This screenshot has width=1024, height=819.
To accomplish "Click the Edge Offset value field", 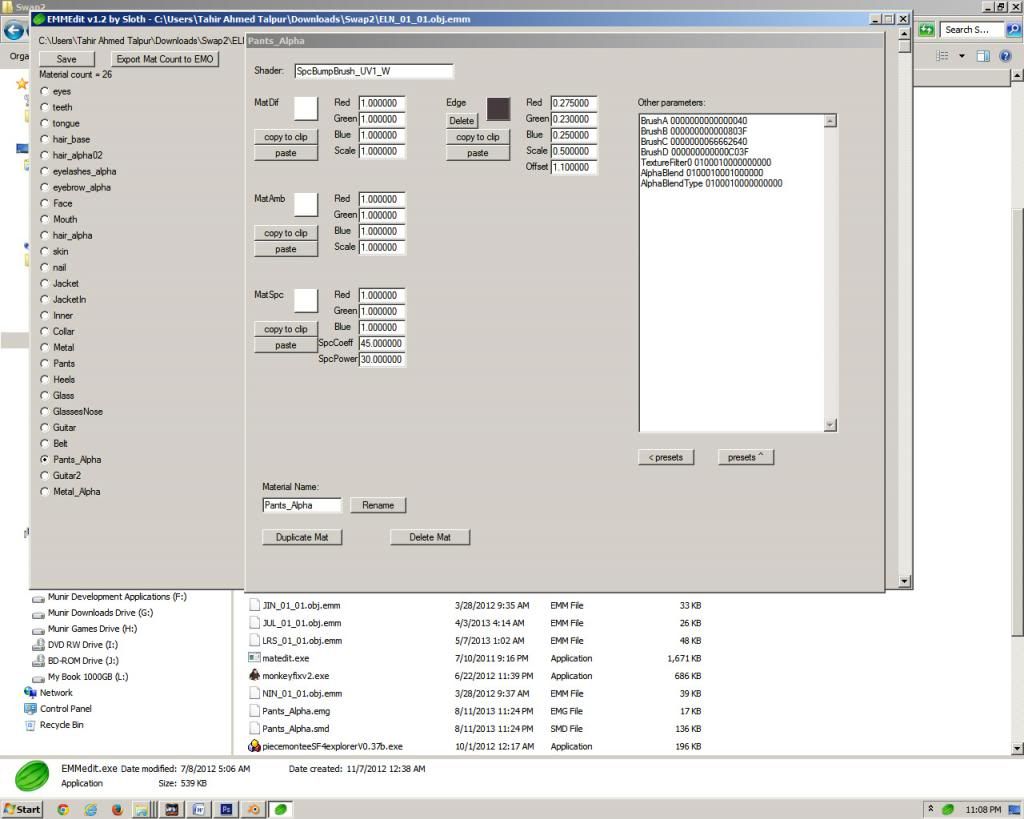I will 573,167.
